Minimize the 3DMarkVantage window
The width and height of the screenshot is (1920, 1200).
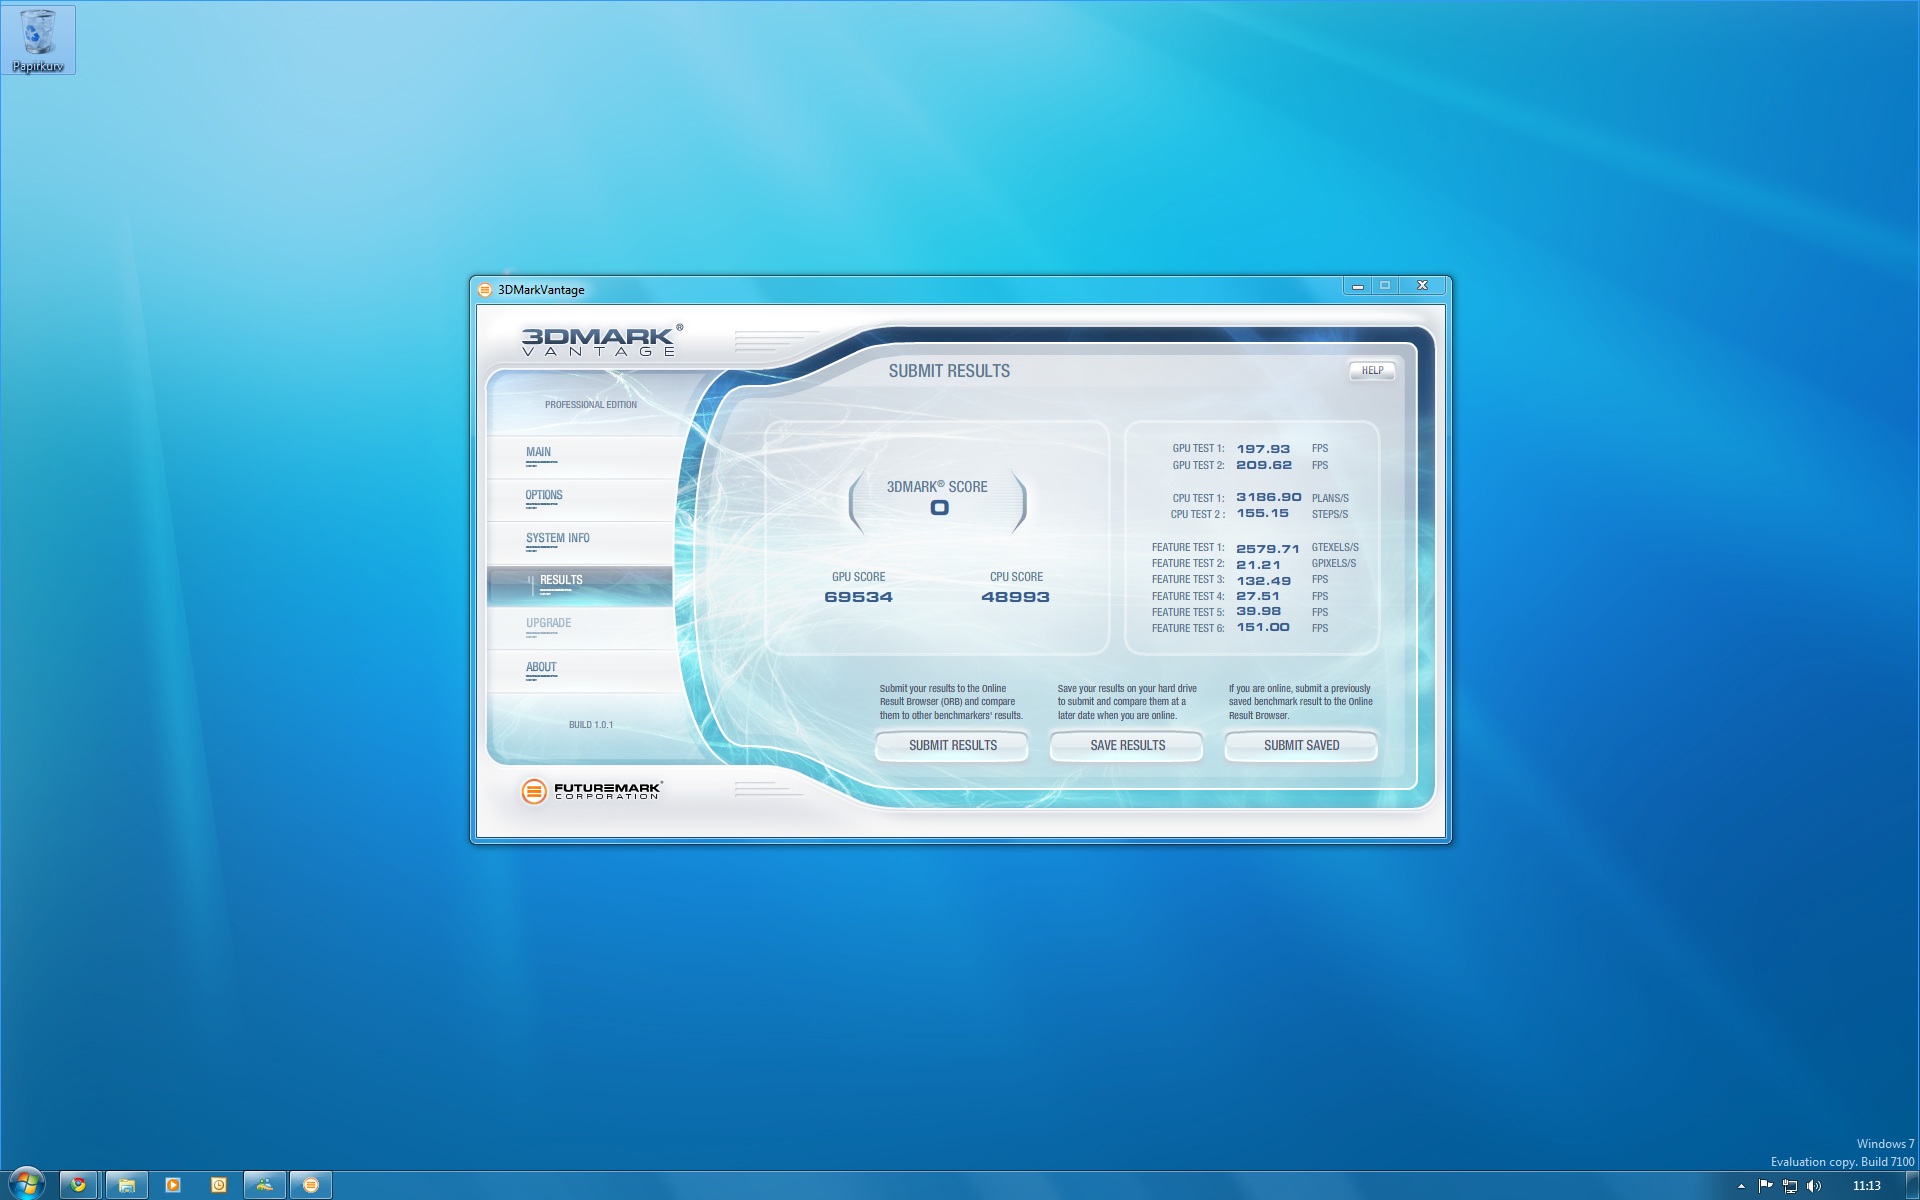coord(1357,286)
